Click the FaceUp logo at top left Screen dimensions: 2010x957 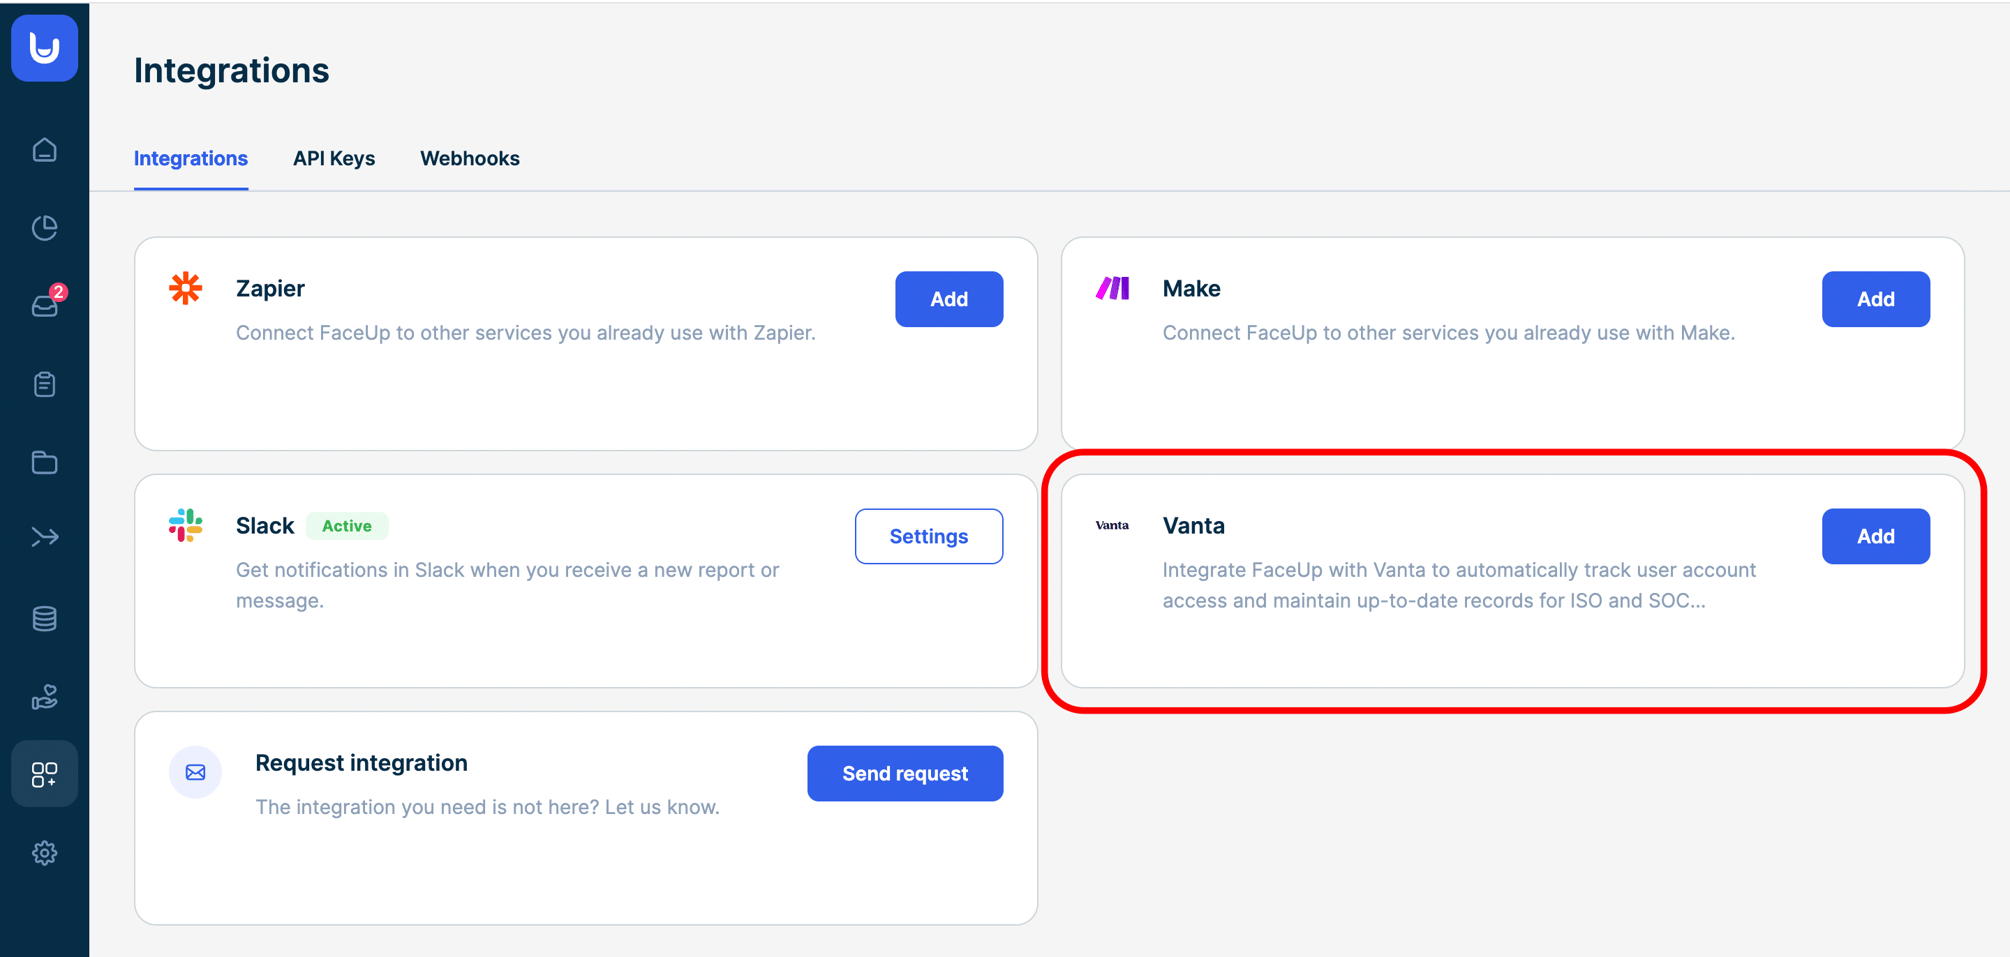click(44, 48)
